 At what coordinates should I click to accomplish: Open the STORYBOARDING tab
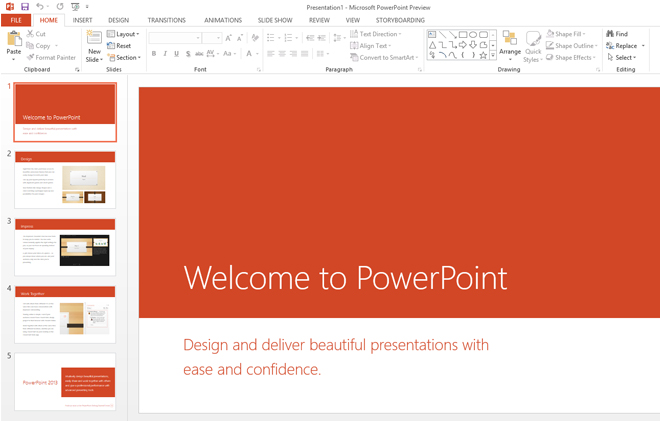400,20
